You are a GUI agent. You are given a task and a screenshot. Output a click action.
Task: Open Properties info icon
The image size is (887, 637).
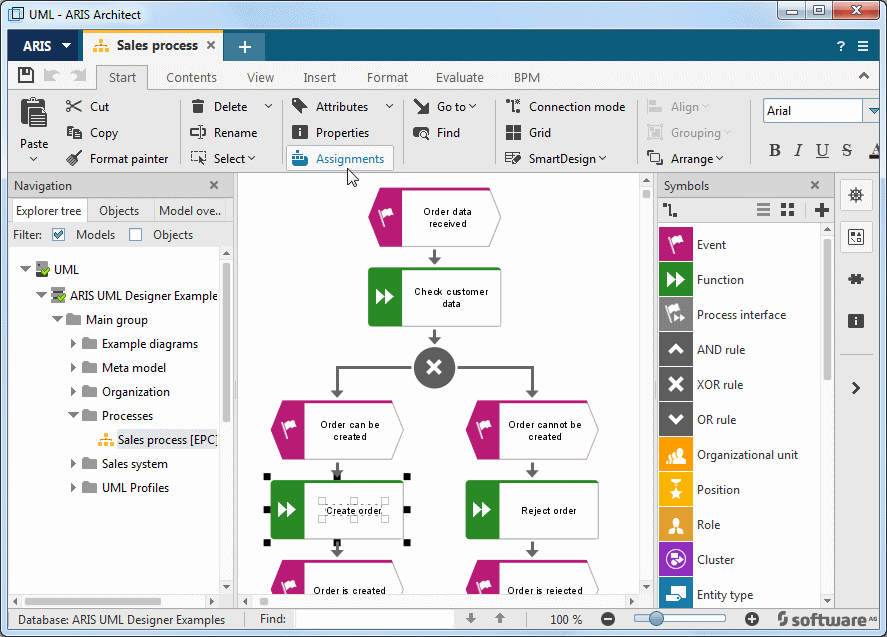tap(300, 132)
